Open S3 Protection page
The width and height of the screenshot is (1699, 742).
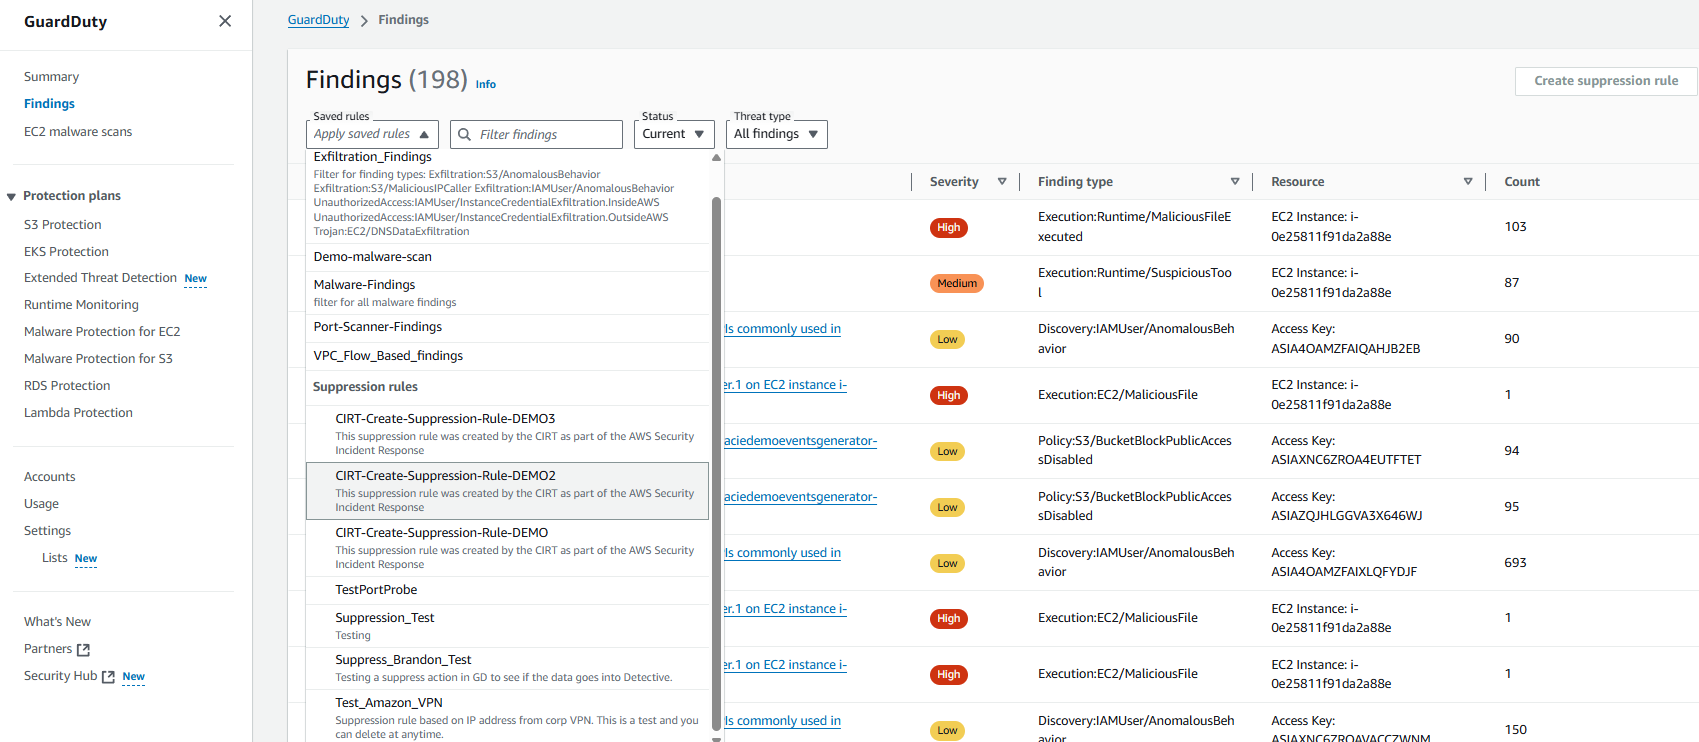pos(63,225)
